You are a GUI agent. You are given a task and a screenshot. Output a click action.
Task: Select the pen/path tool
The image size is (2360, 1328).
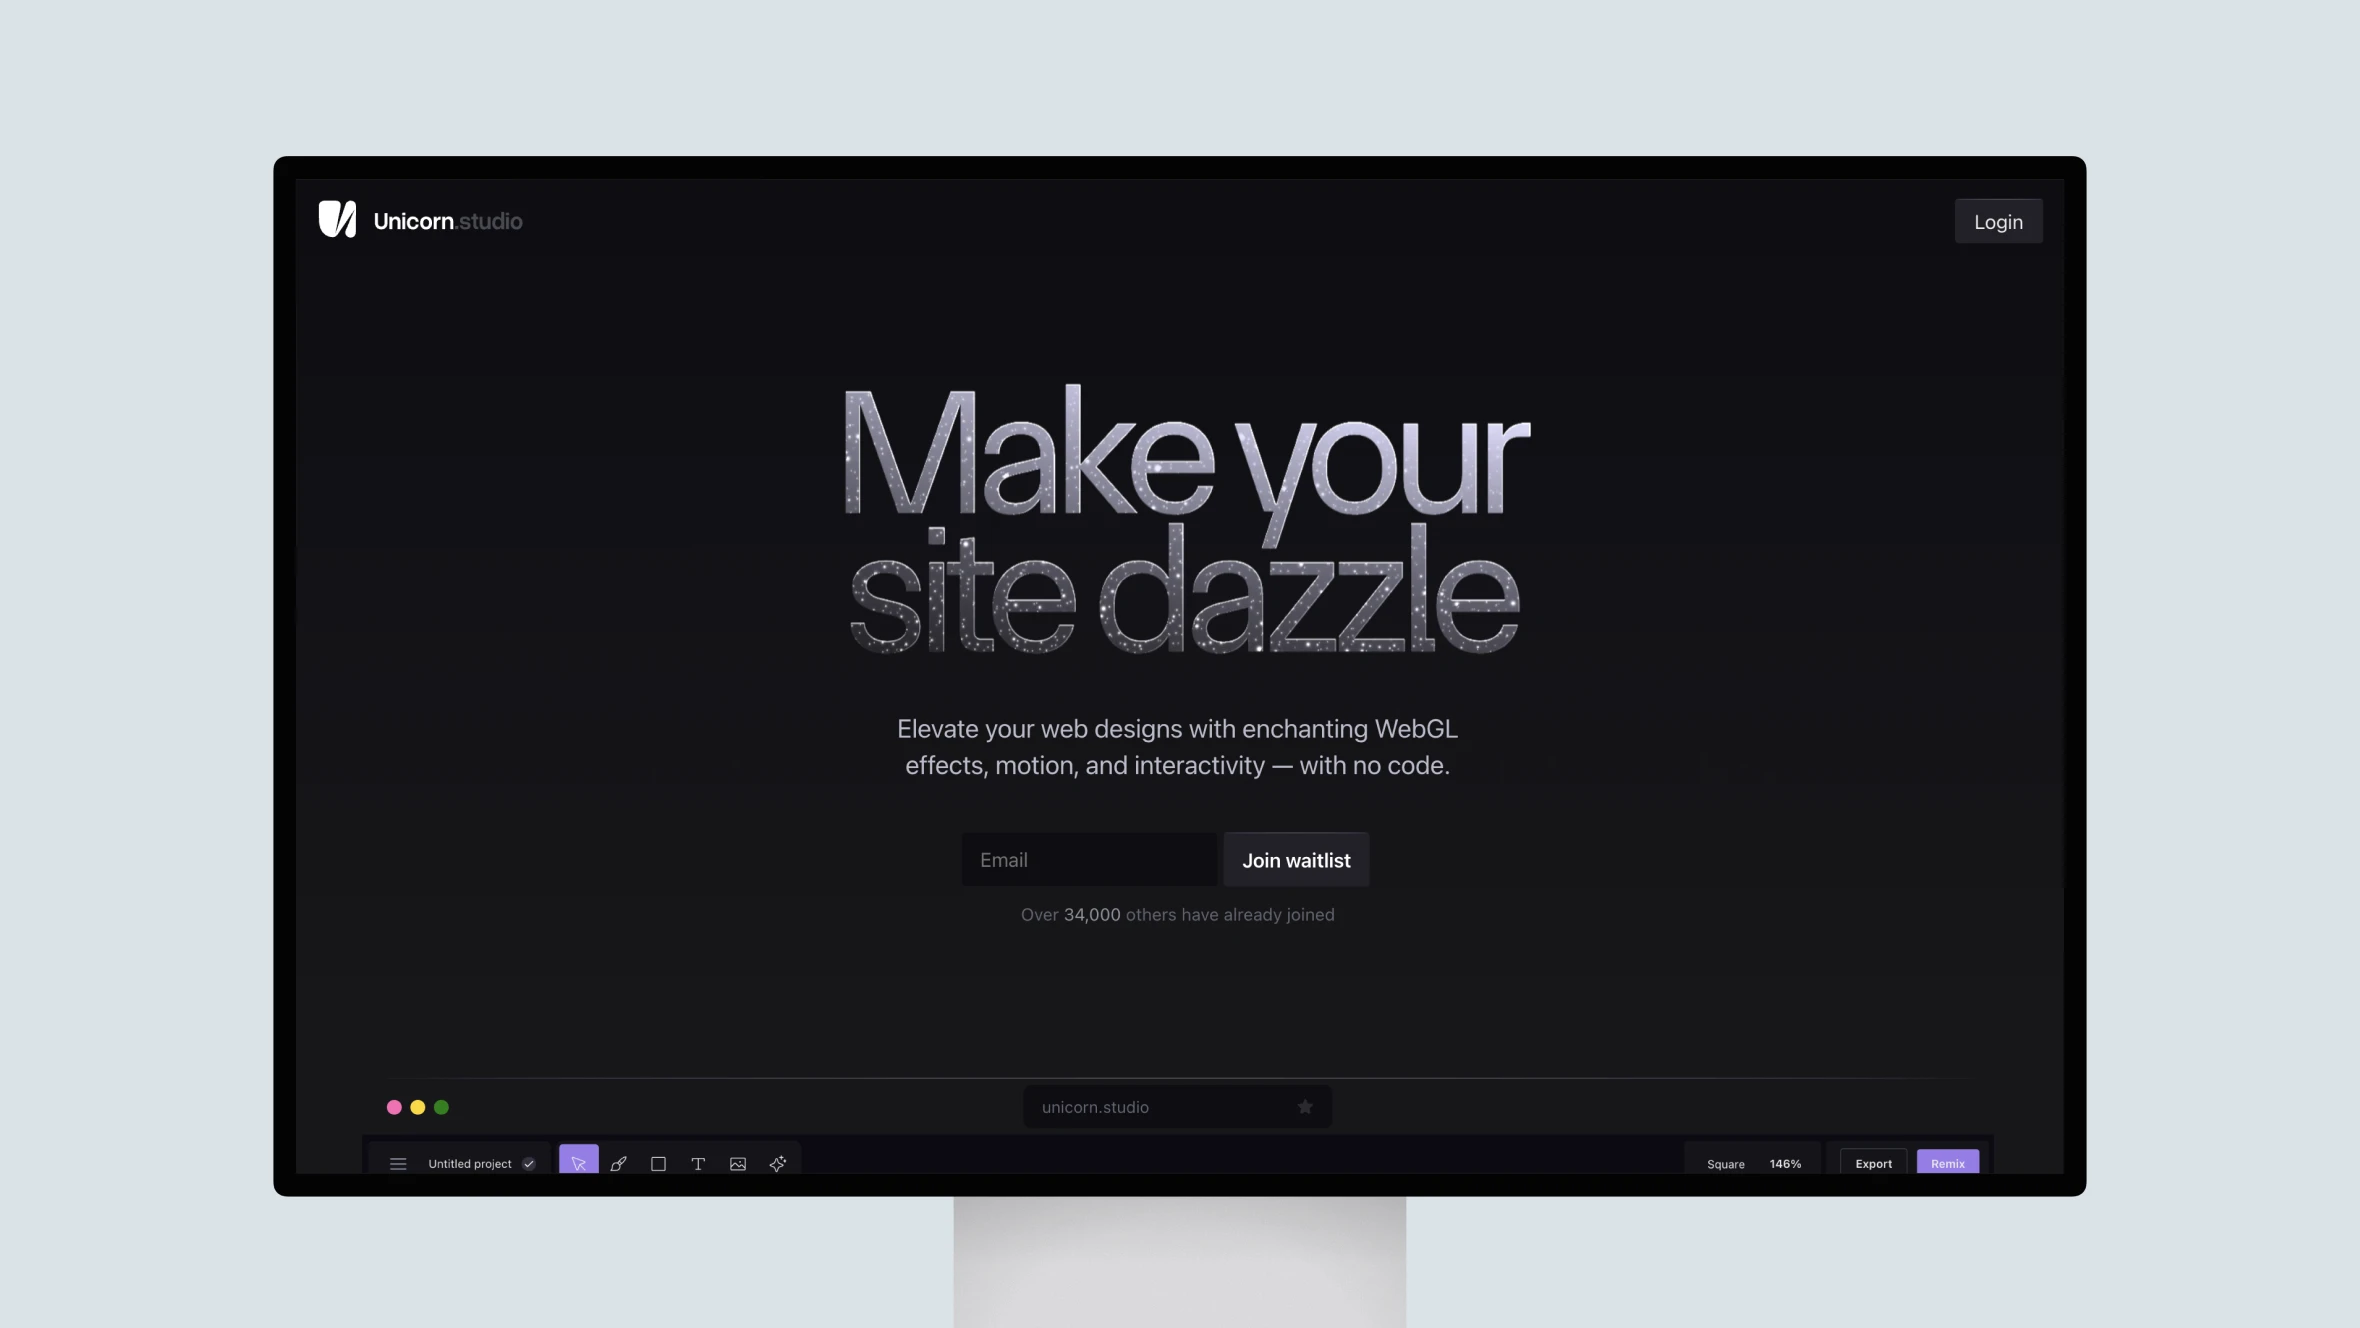click(618, 1163)
